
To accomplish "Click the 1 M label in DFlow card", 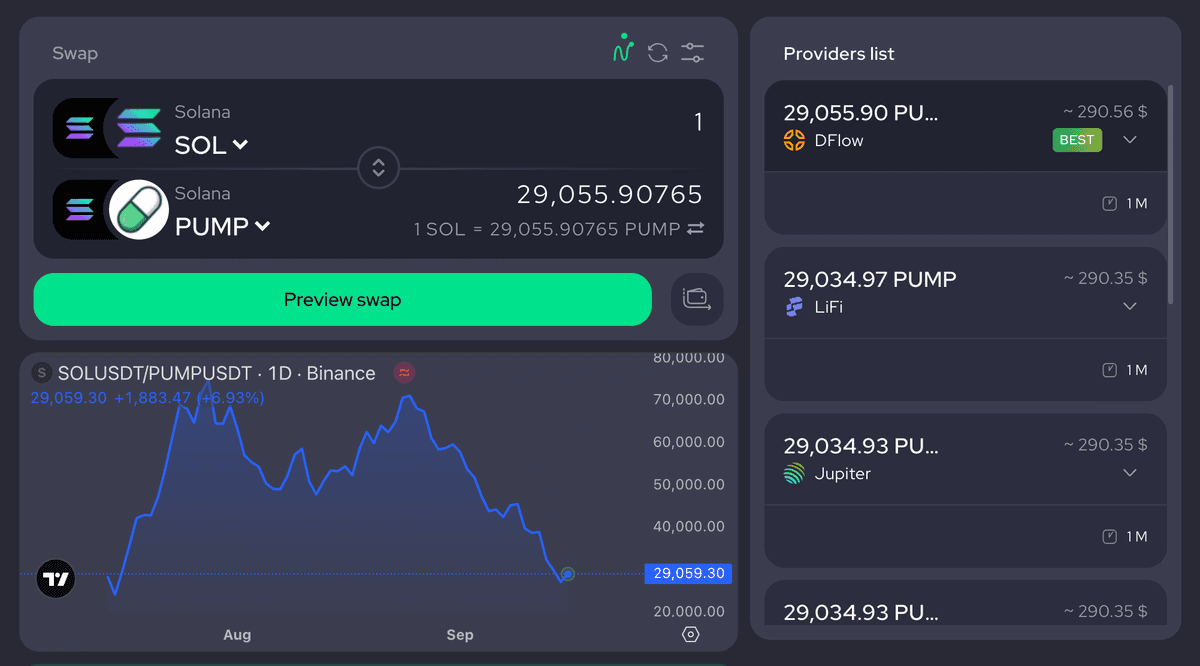I will (x=1137, y=203).
